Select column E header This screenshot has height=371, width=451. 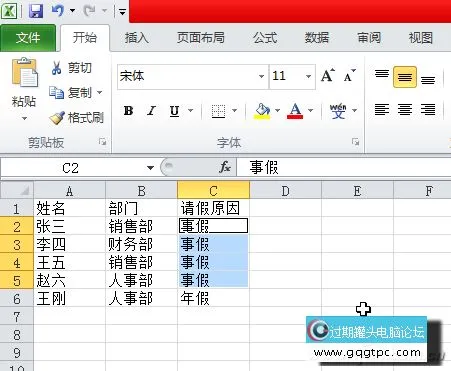click(x=357, y=191)
